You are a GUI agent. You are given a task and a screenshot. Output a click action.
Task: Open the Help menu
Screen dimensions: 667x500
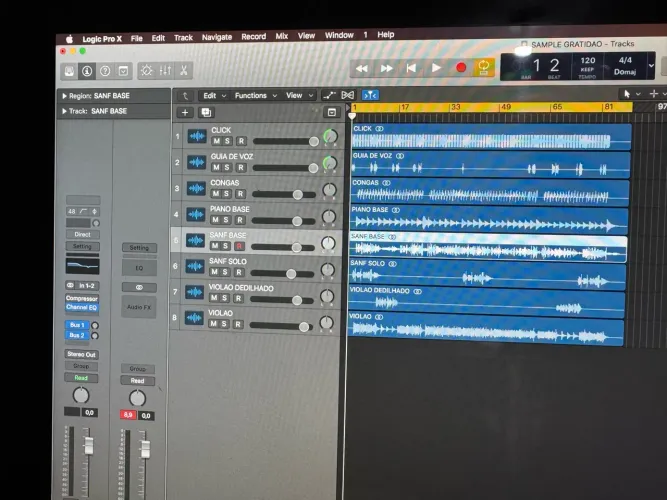(x=386, y=34)
